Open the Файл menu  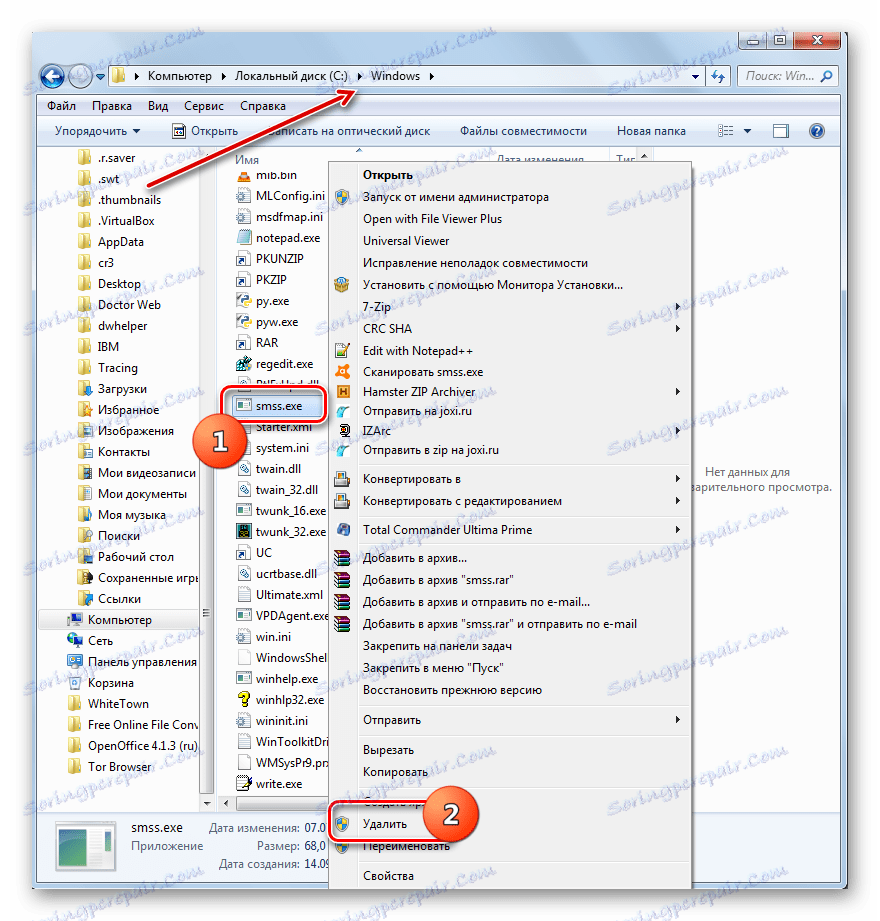(x=62, y=106)
